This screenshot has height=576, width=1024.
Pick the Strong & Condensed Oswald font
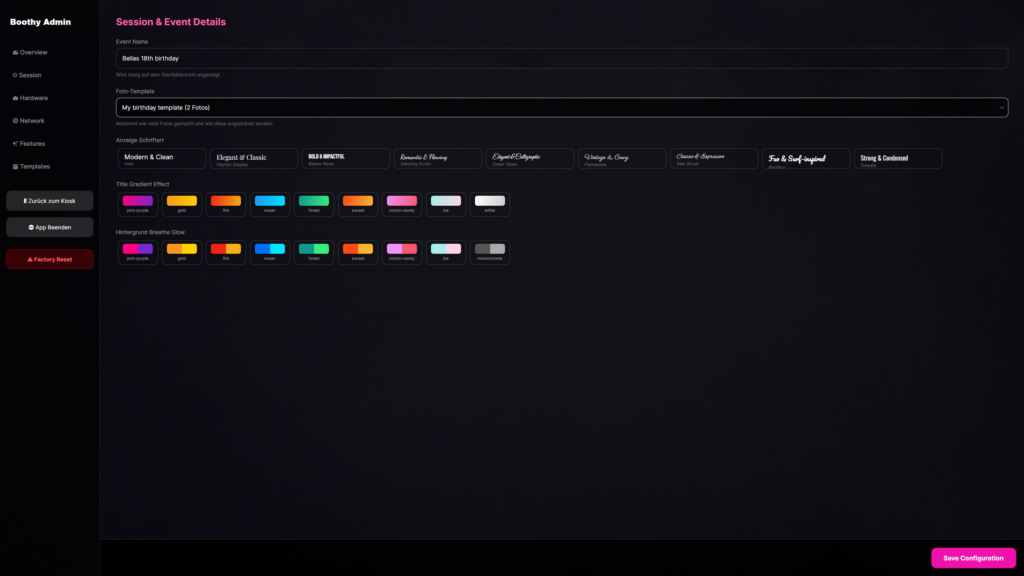click(x=898, y=158)
